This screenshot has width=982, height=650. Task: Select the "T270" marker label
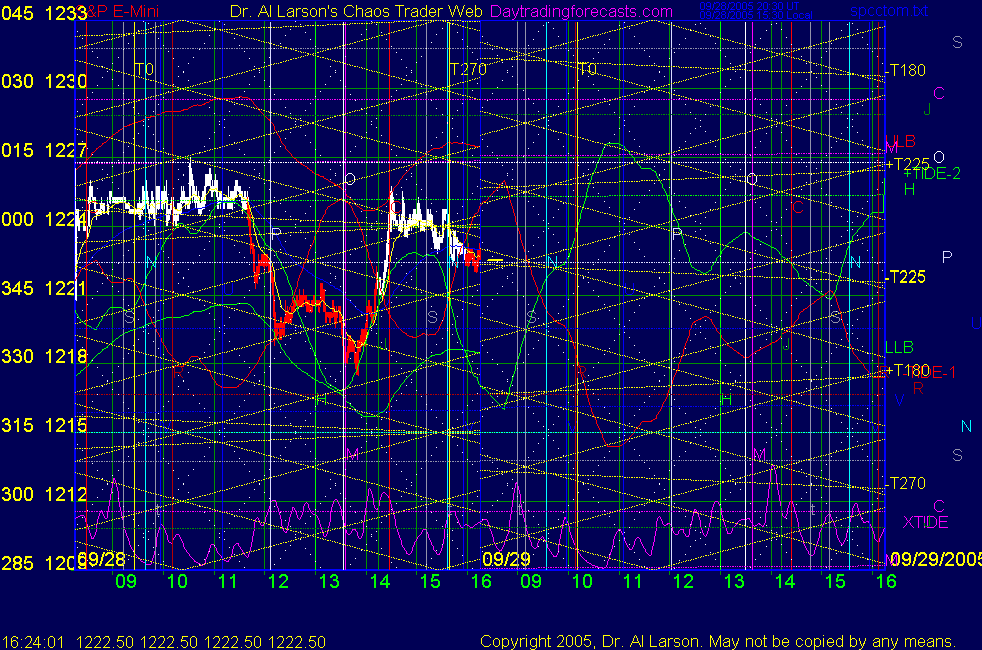click(x=468, y=69)
